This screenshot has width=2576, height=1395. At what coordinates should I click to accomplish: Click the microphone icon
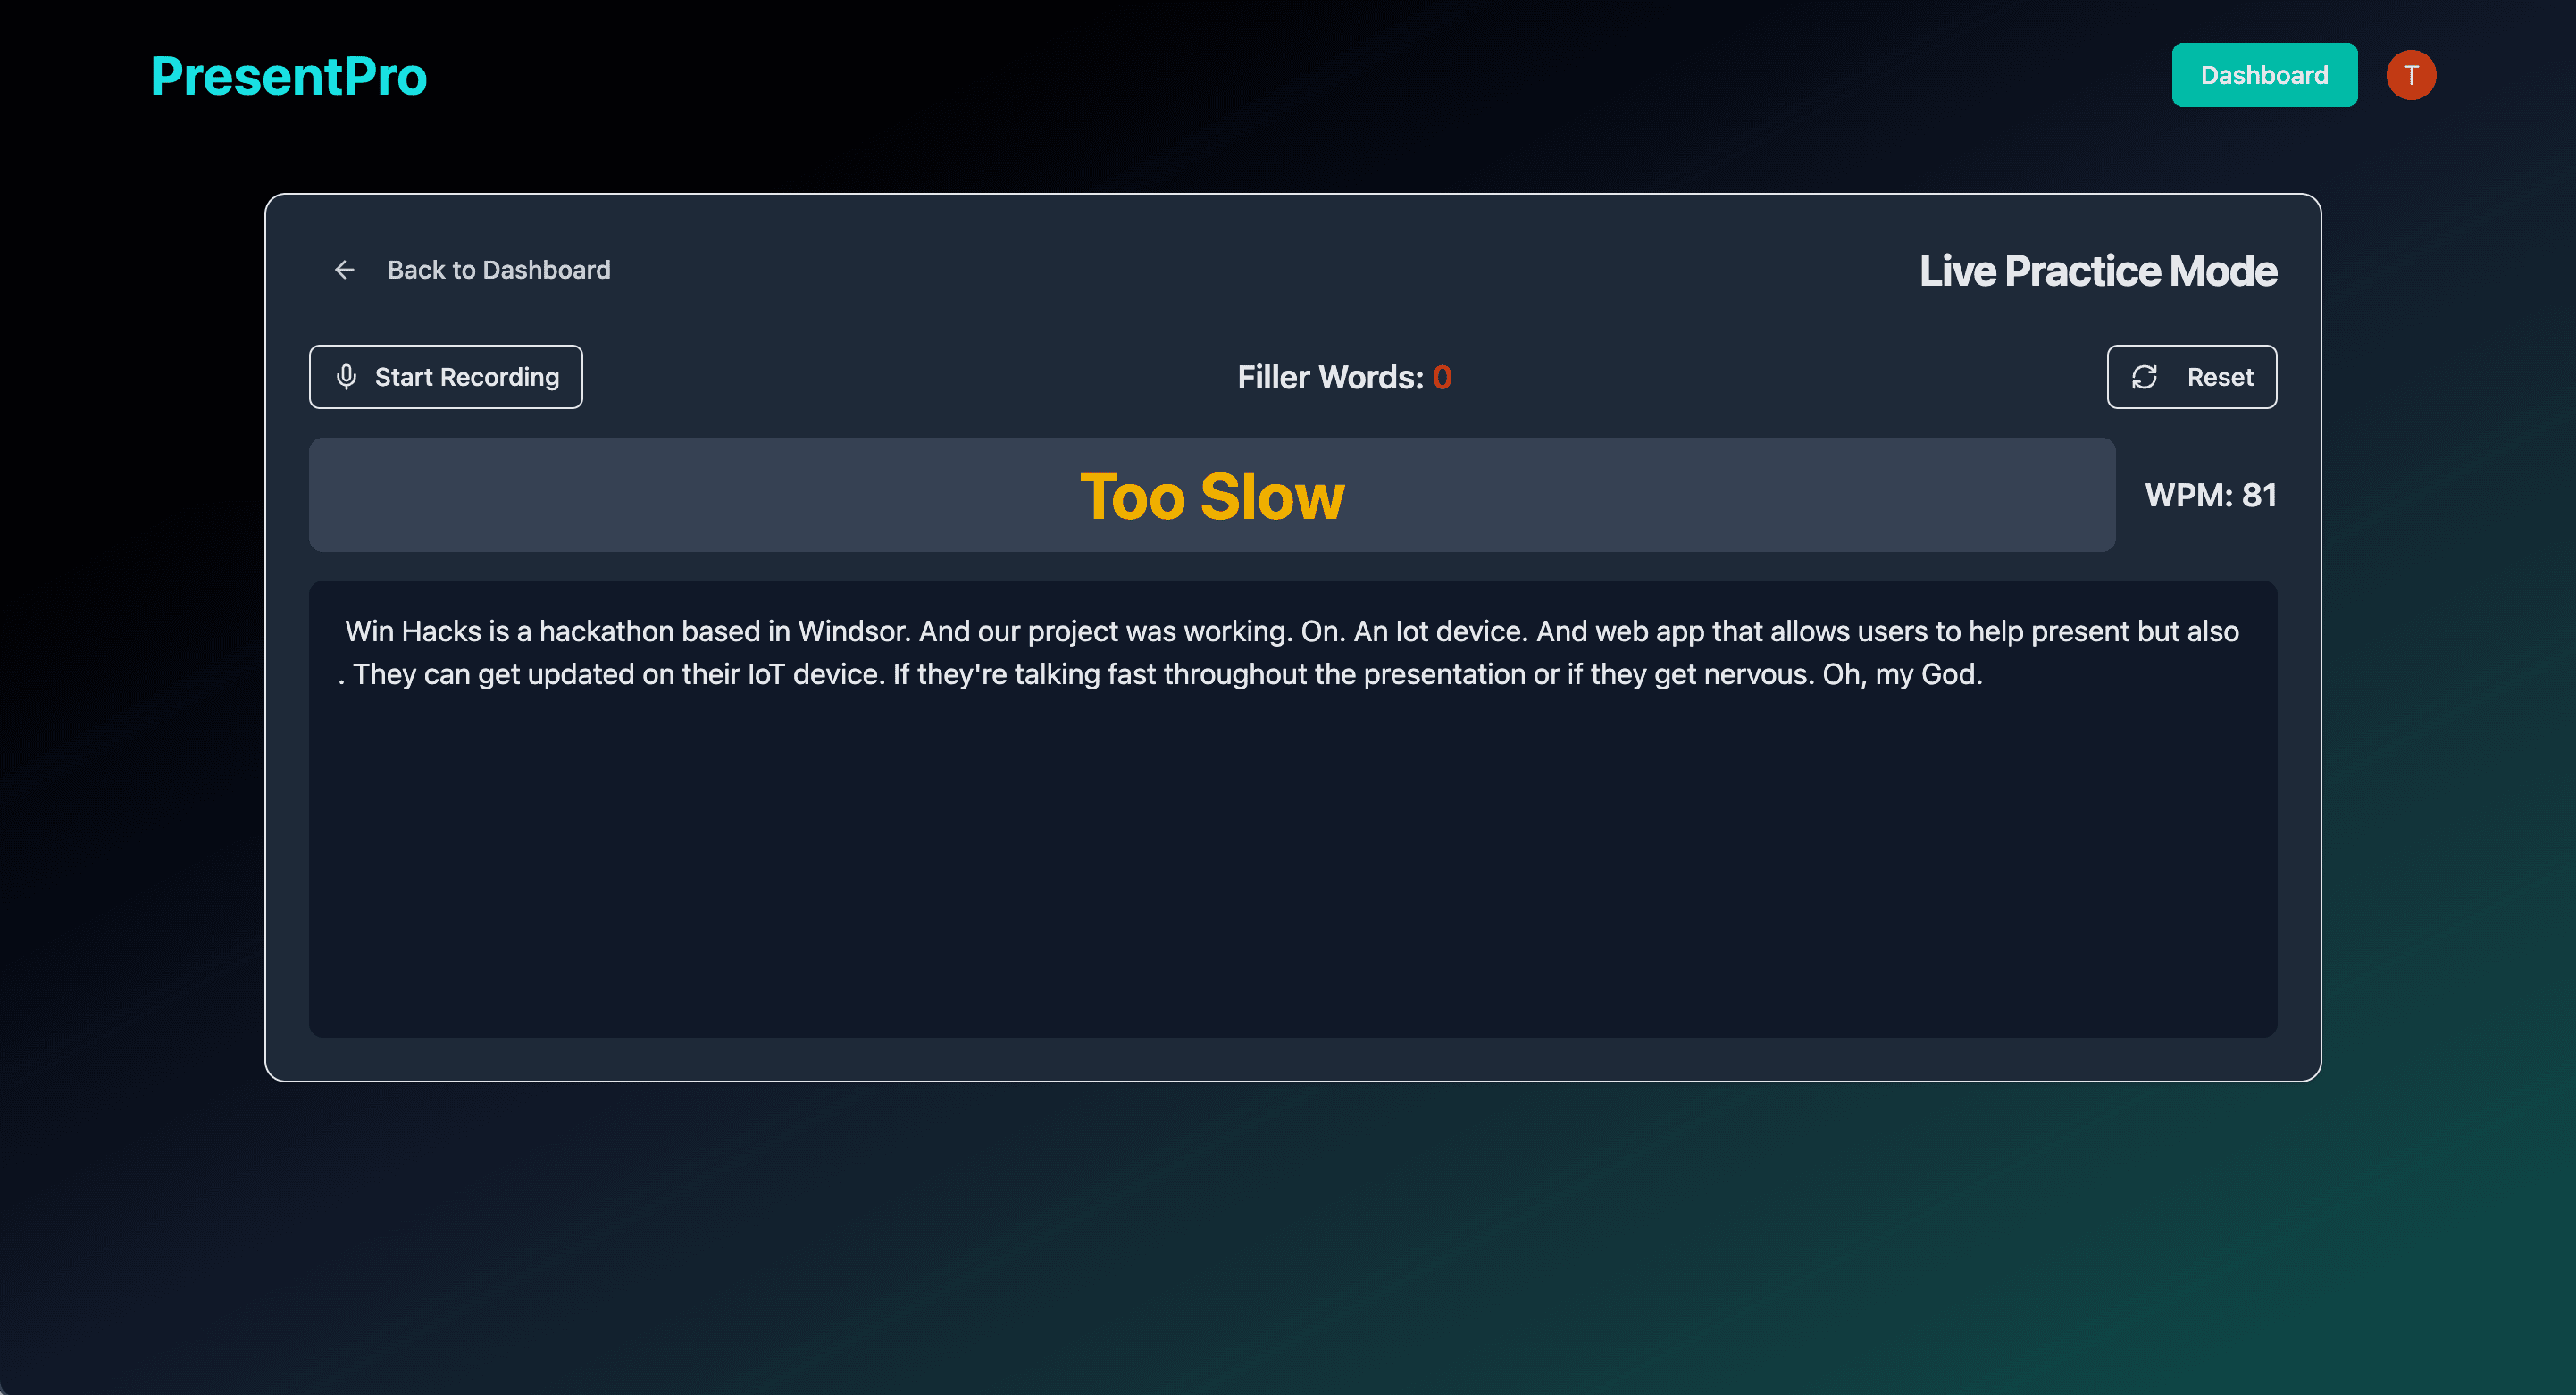pos(346,377)
